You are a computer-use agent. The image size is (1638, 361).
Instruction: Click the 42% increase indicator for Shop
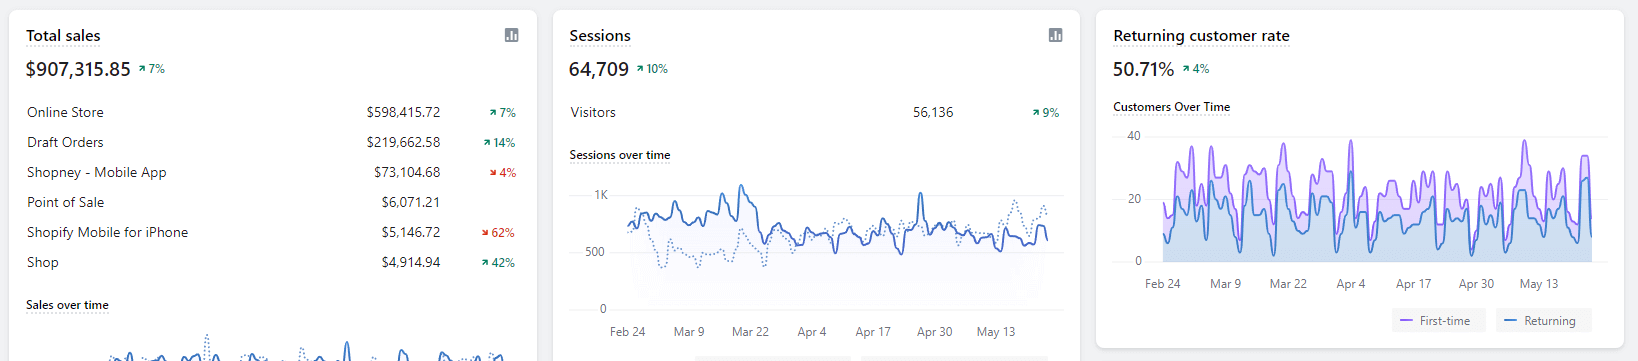(498, 263)
